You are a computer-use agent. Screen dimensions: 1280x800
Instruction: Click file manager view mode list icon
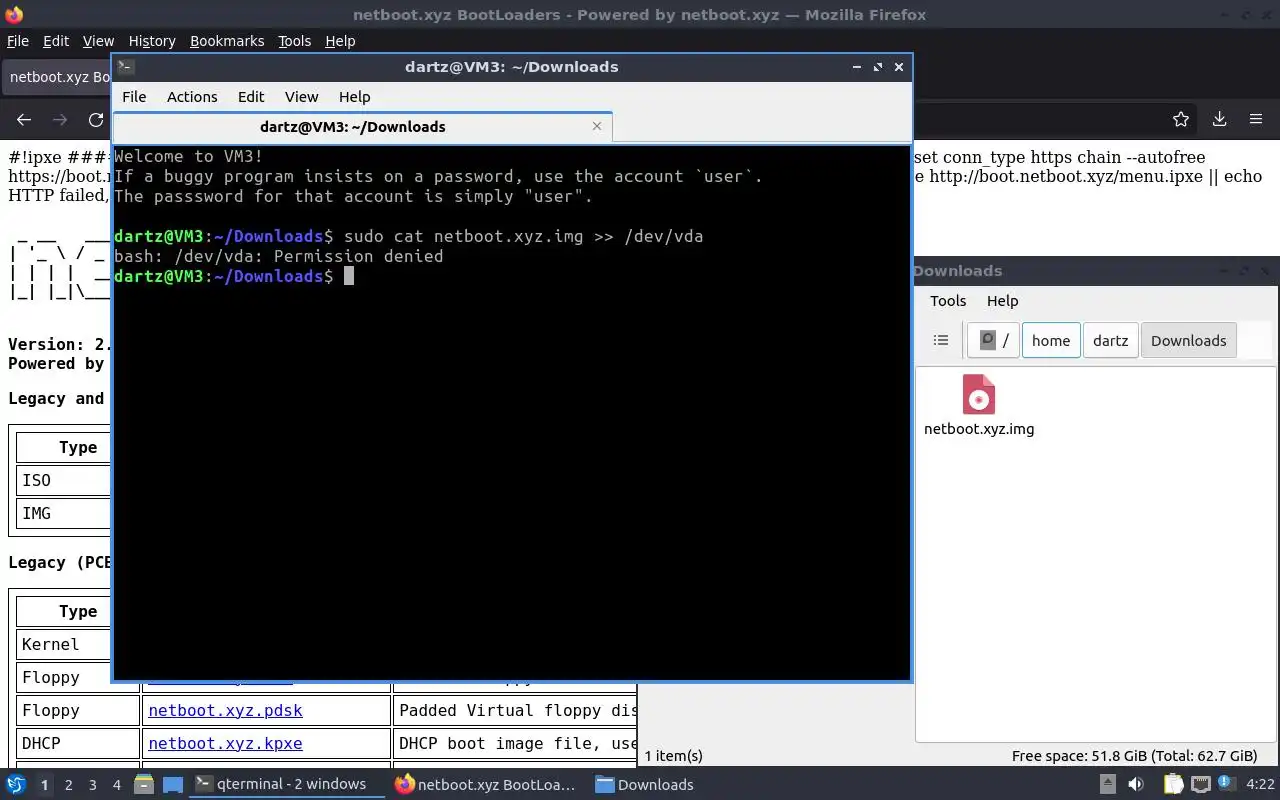(941, 340)
